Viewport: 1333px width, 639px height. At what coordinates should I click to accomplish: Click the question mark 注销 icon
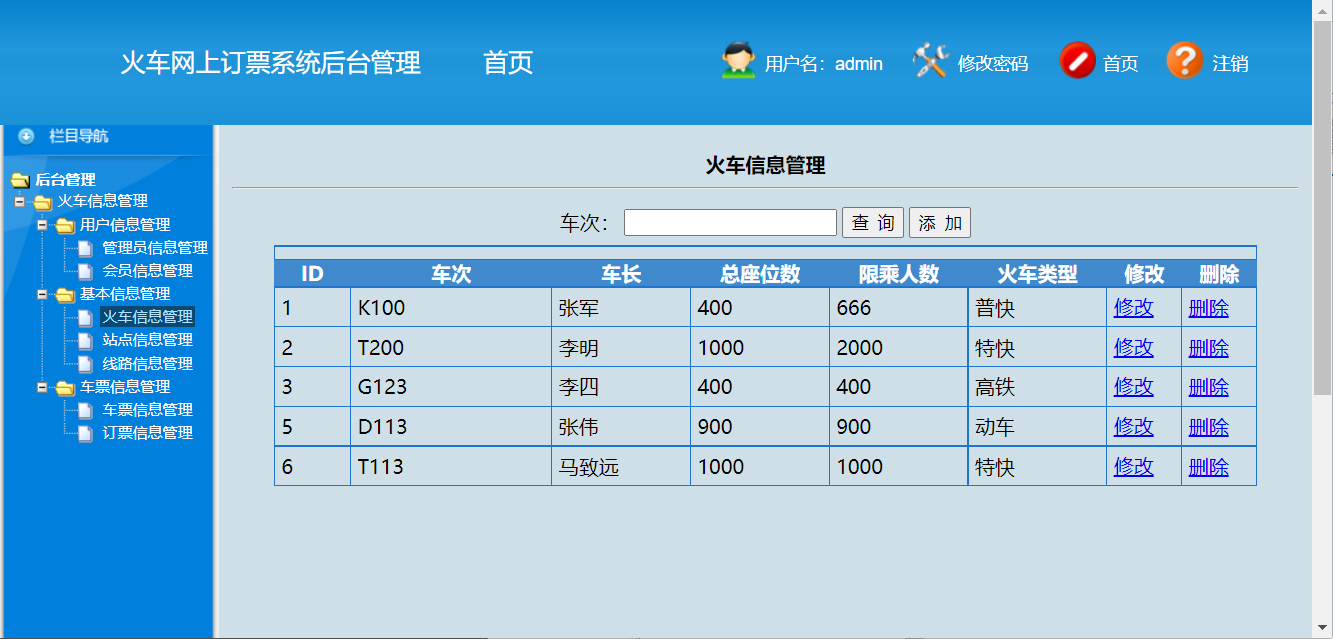[1186, 62]
